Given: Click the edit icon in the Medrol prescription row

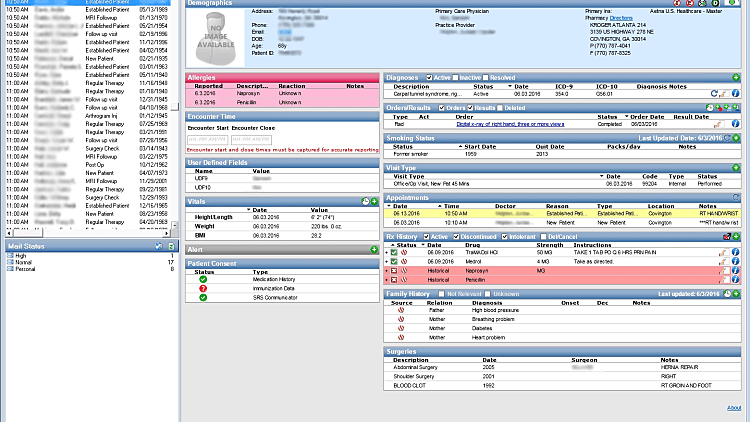Looking at the screenshot, I should (x=722, y=262).
